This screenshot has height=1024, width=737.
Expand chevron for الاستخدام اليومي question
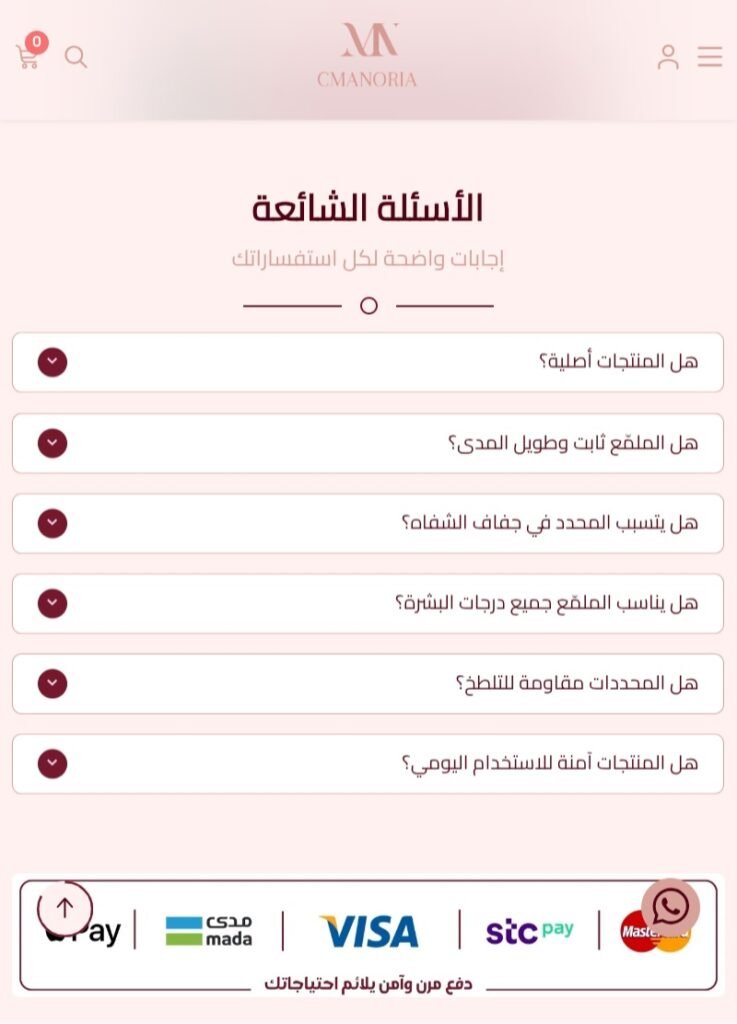point(52,764)
